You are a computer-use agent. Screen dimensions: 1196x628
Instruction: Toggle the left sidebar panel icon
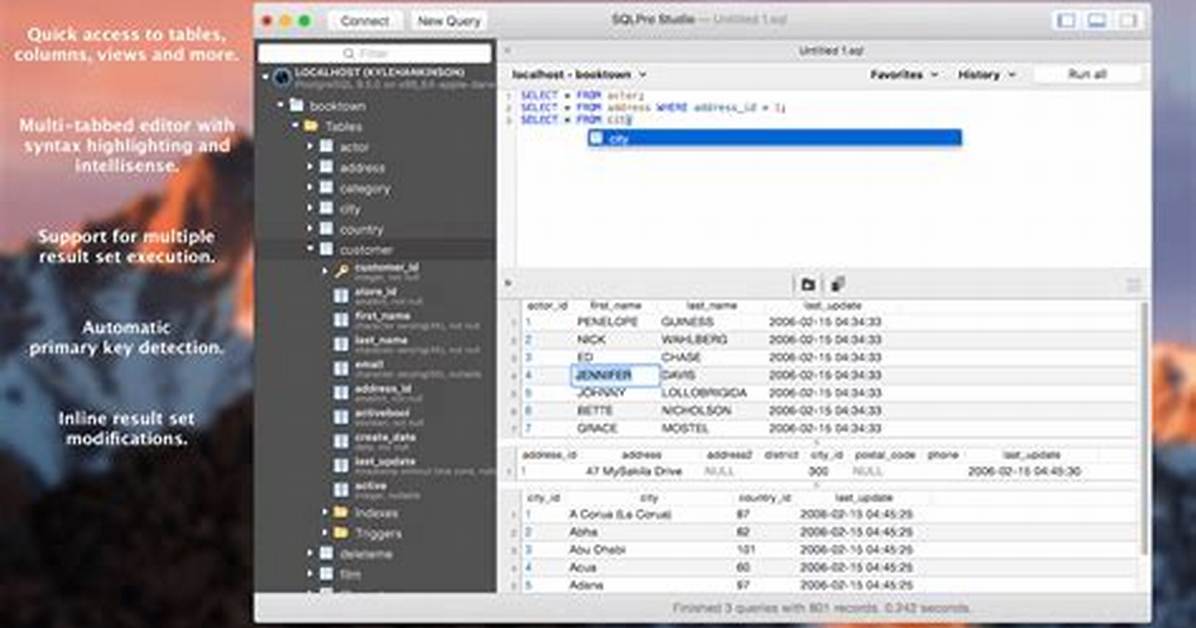1066,21
